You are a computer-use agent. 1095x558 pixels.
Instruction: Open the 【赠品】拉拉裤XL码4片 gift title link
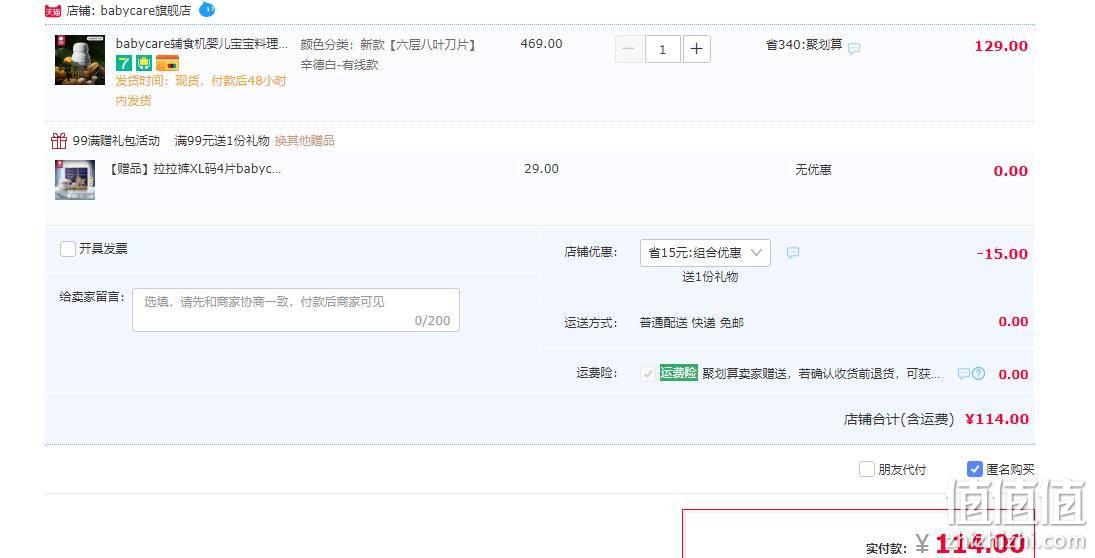pos(195,168)
